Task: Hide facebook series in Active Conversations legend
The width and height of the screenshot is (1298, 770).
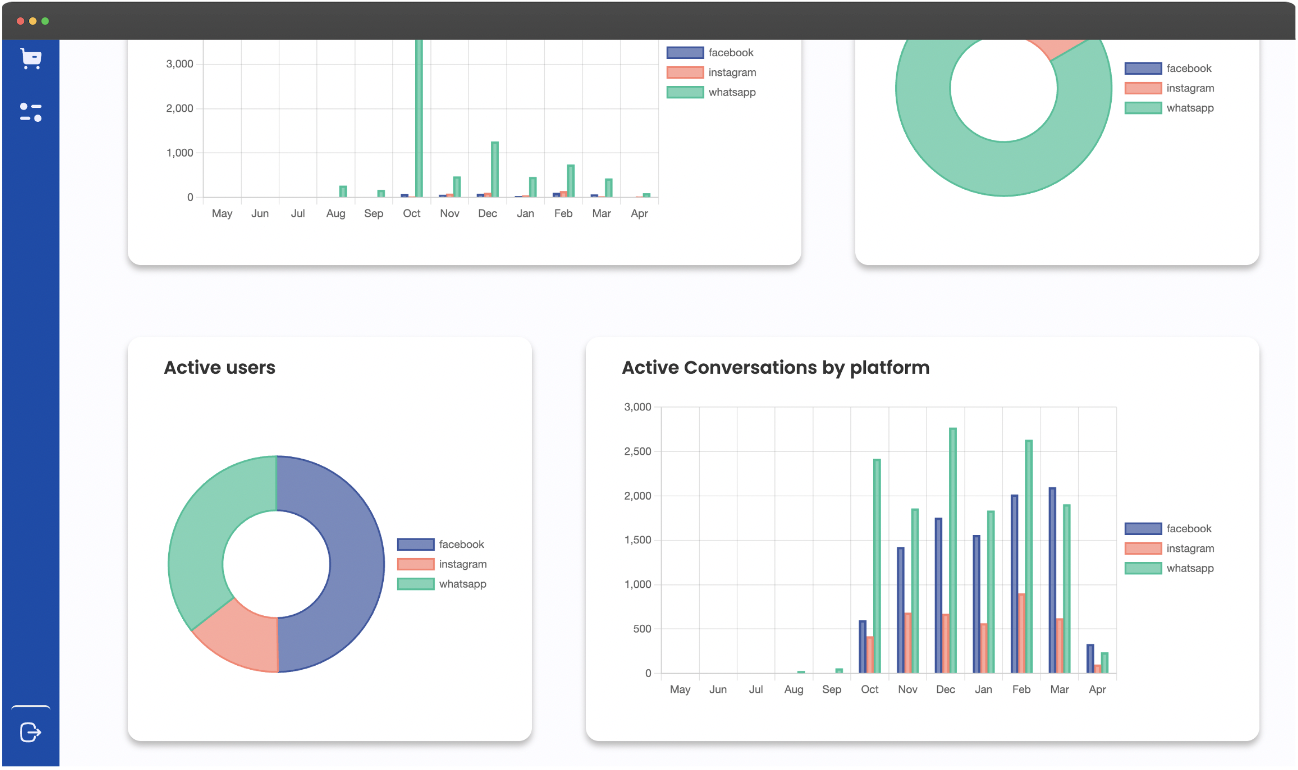Action: pyautogui.click(x=1169, y=529)
